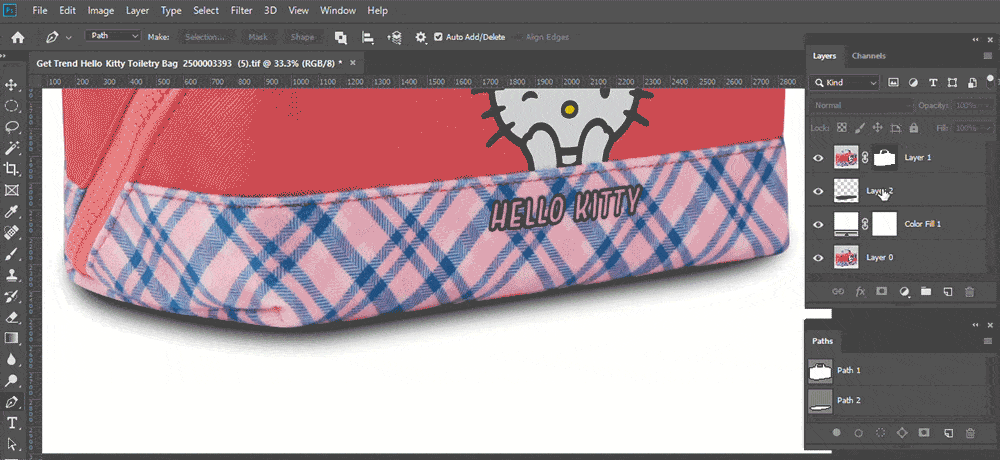Select the Eyedropper tool

(x=11, y=211)
